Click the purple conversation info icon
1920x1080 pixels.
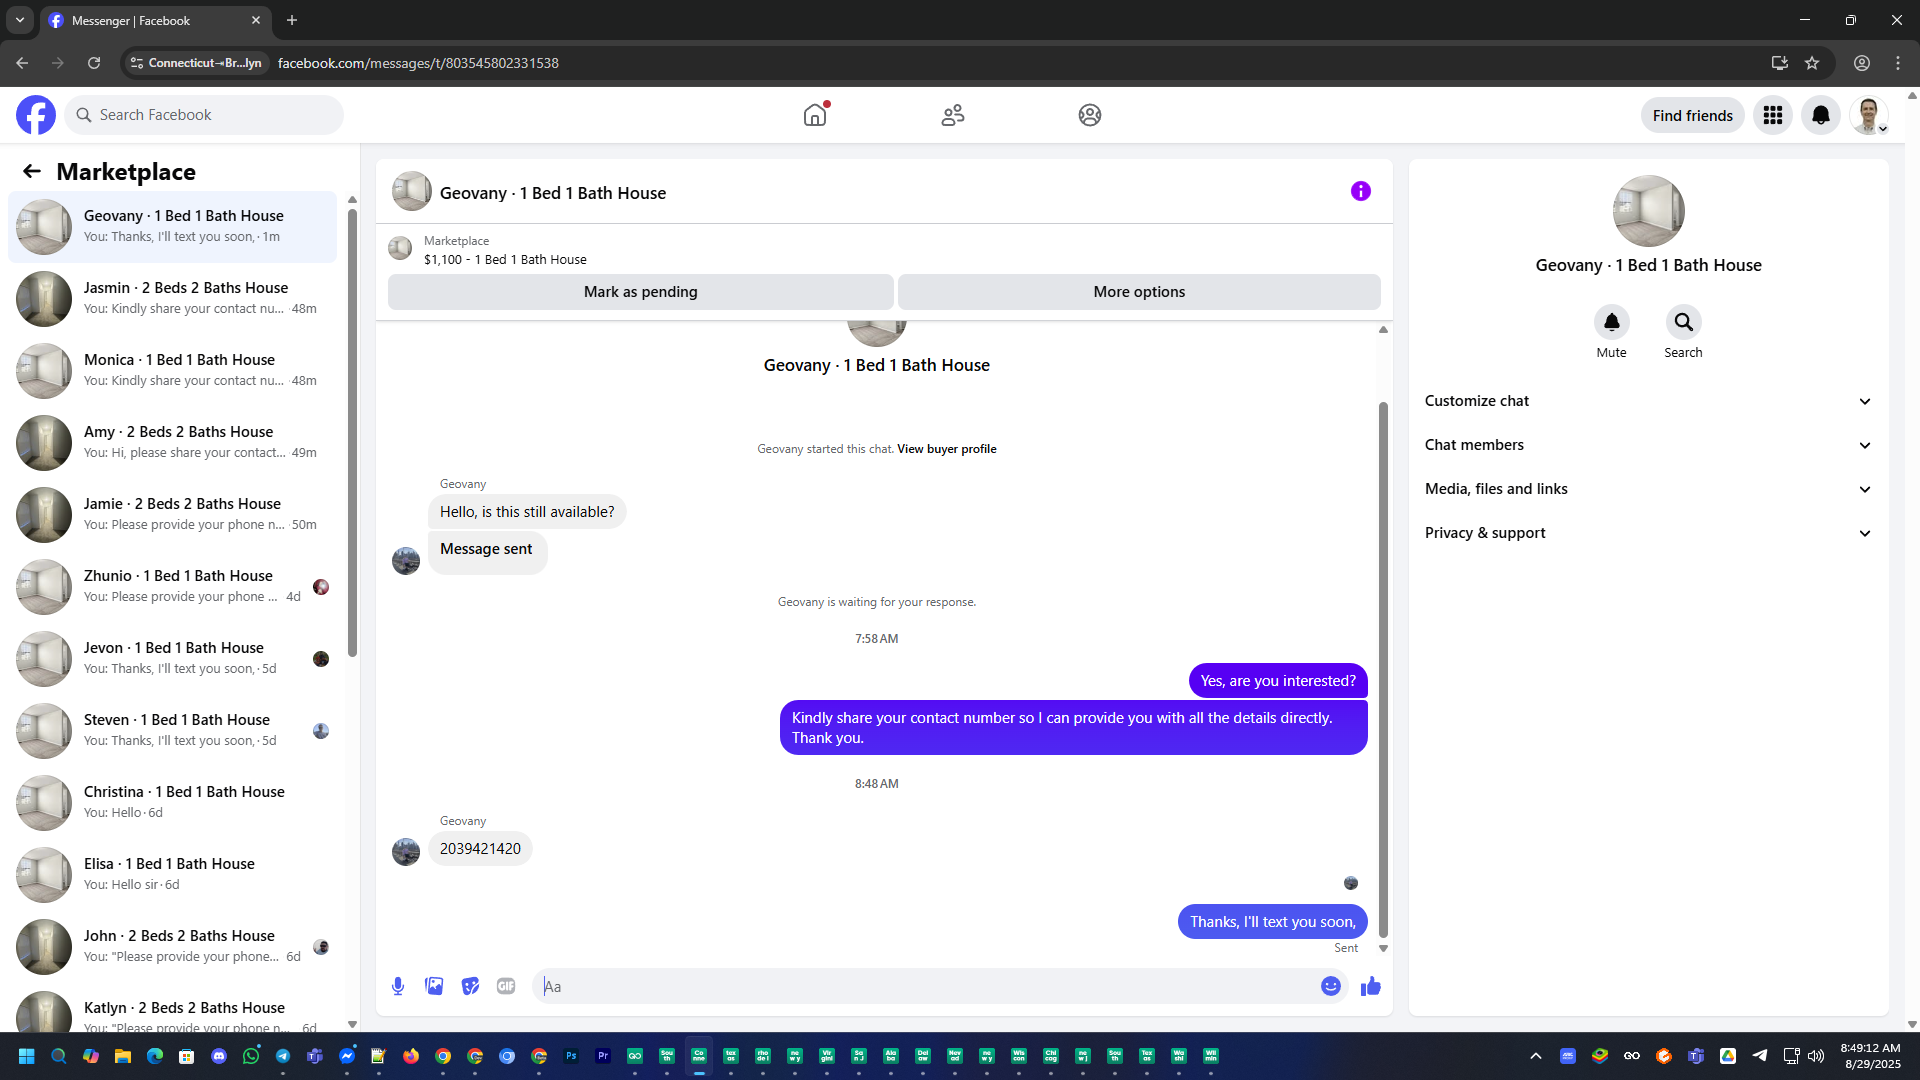tap(1360, 191)
